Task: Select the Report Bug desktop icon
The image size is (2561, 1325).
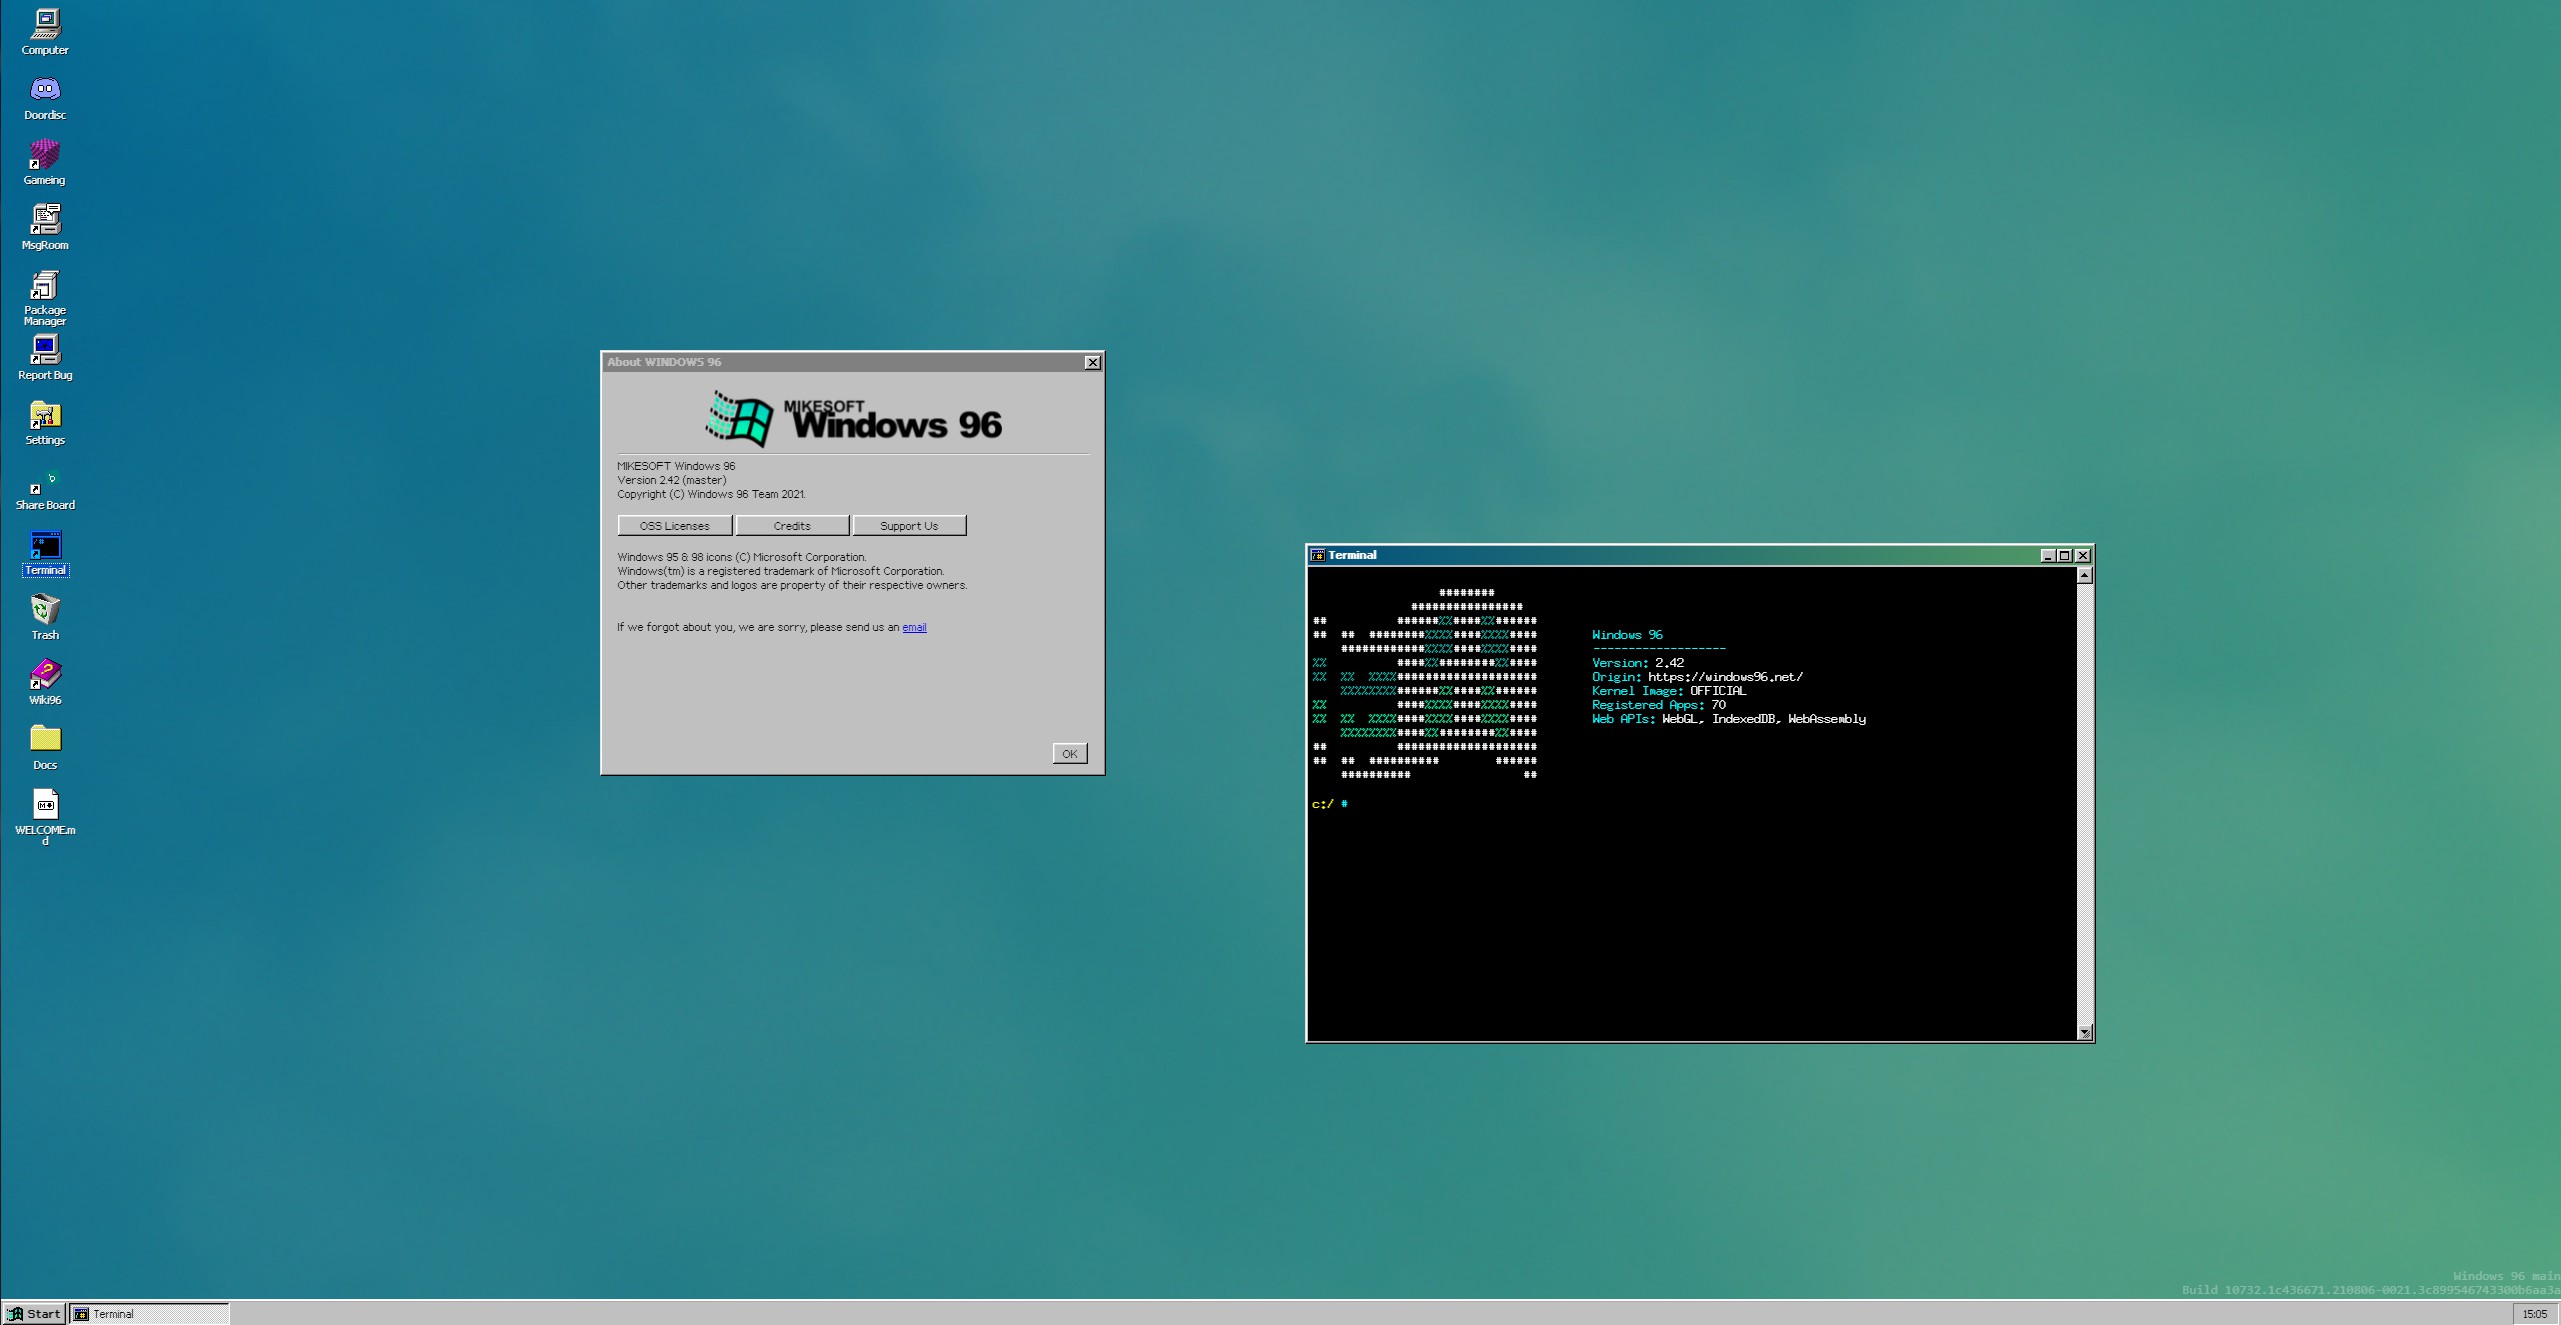Action: coord(45,357)
